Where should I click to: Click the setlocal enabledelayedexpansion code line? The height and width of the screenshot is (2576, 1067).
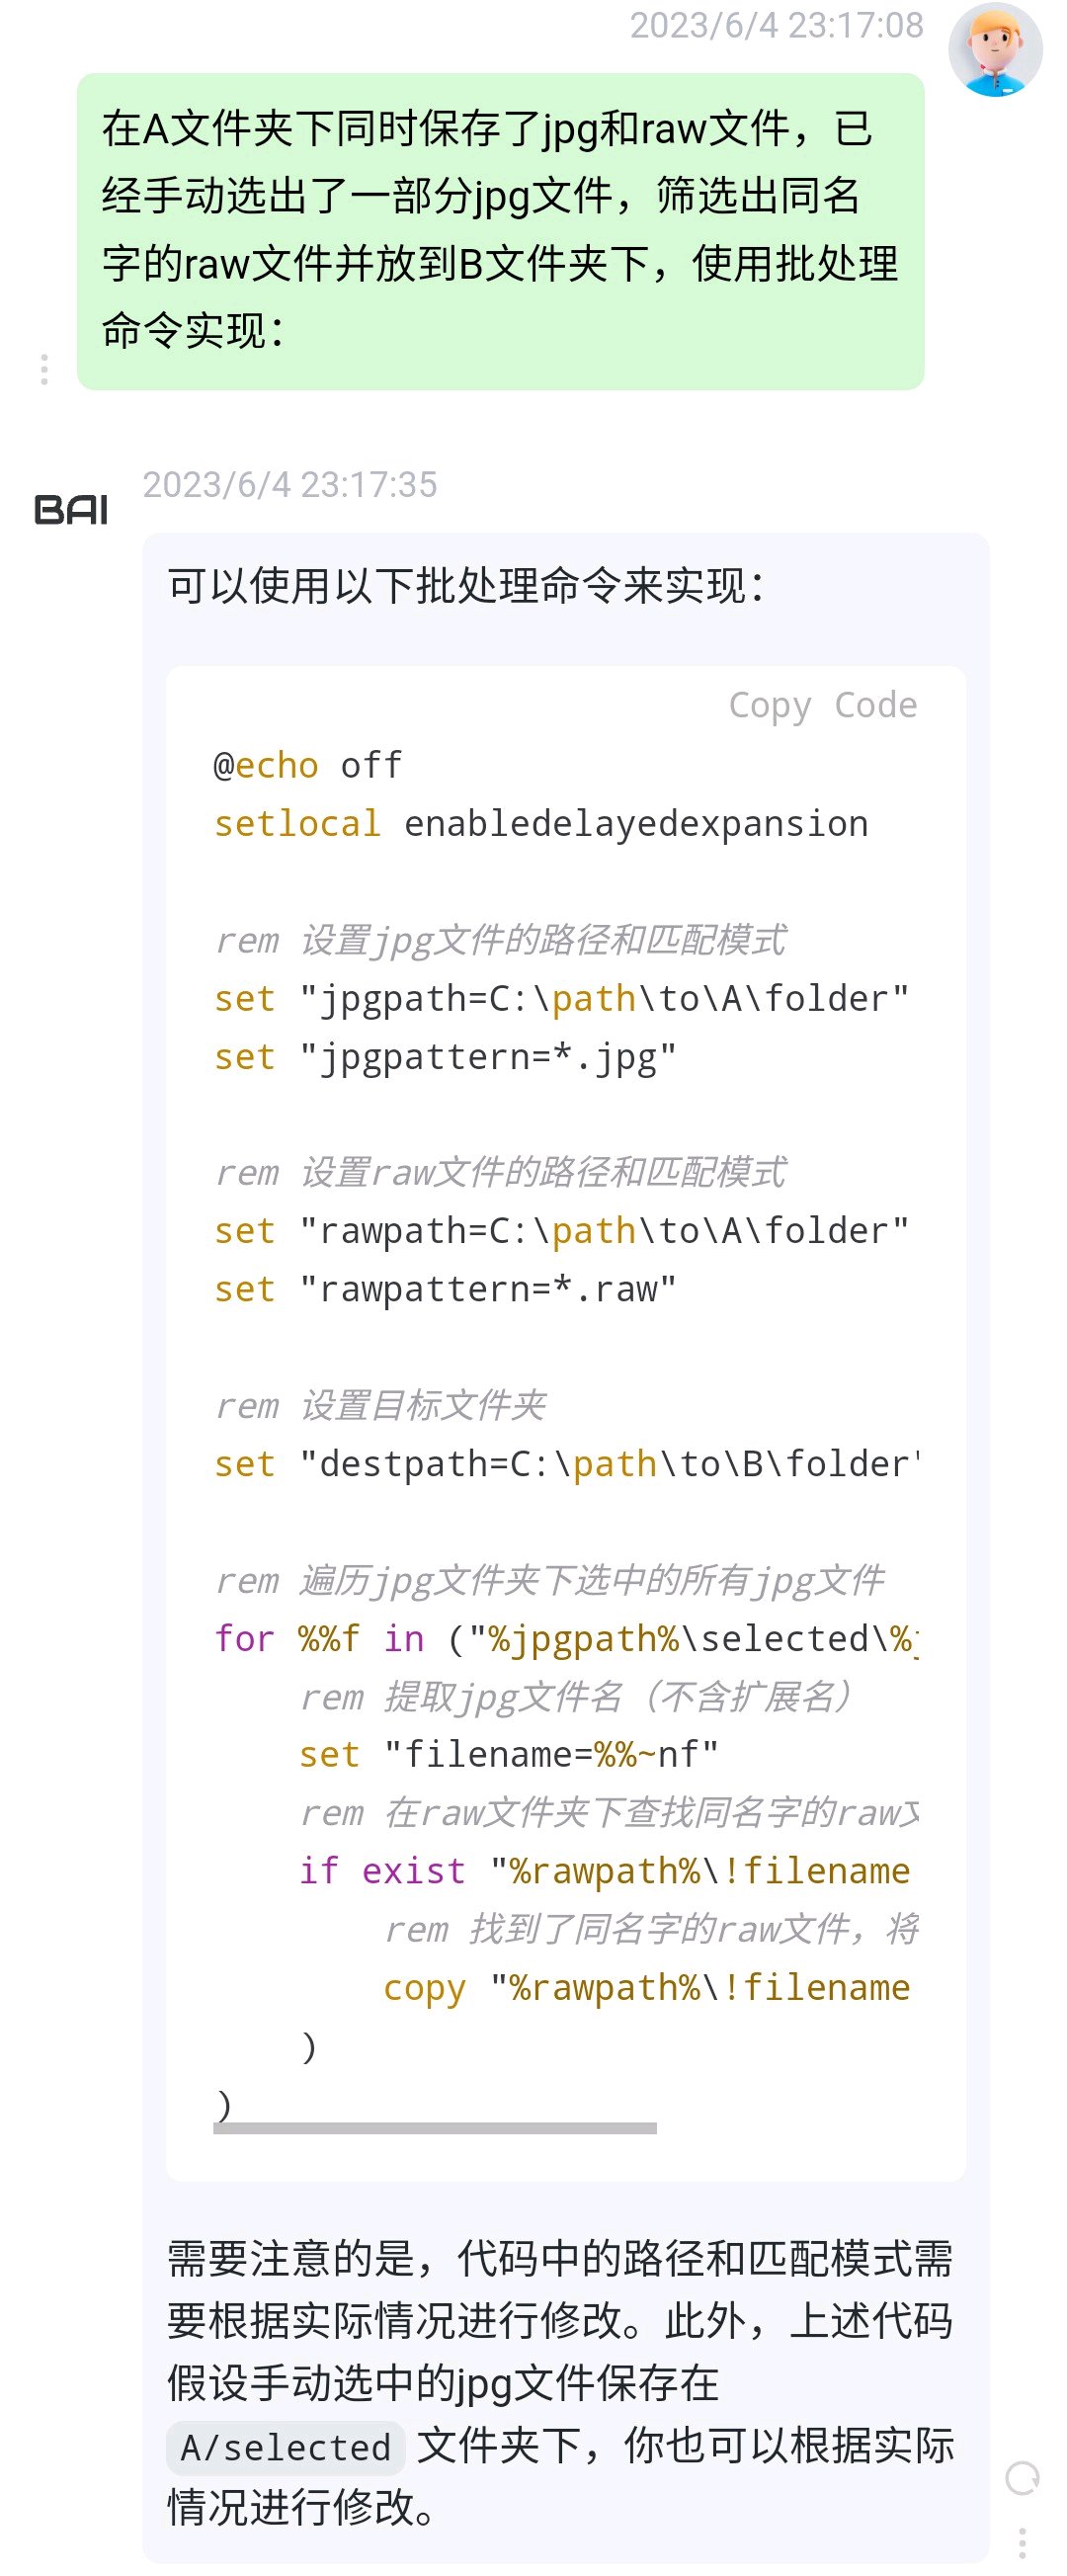[541, 824]
